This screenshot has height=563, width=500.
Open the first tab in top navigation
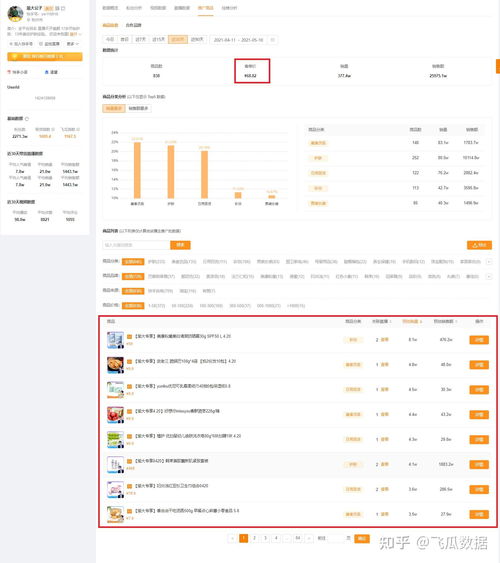(110, 8)
